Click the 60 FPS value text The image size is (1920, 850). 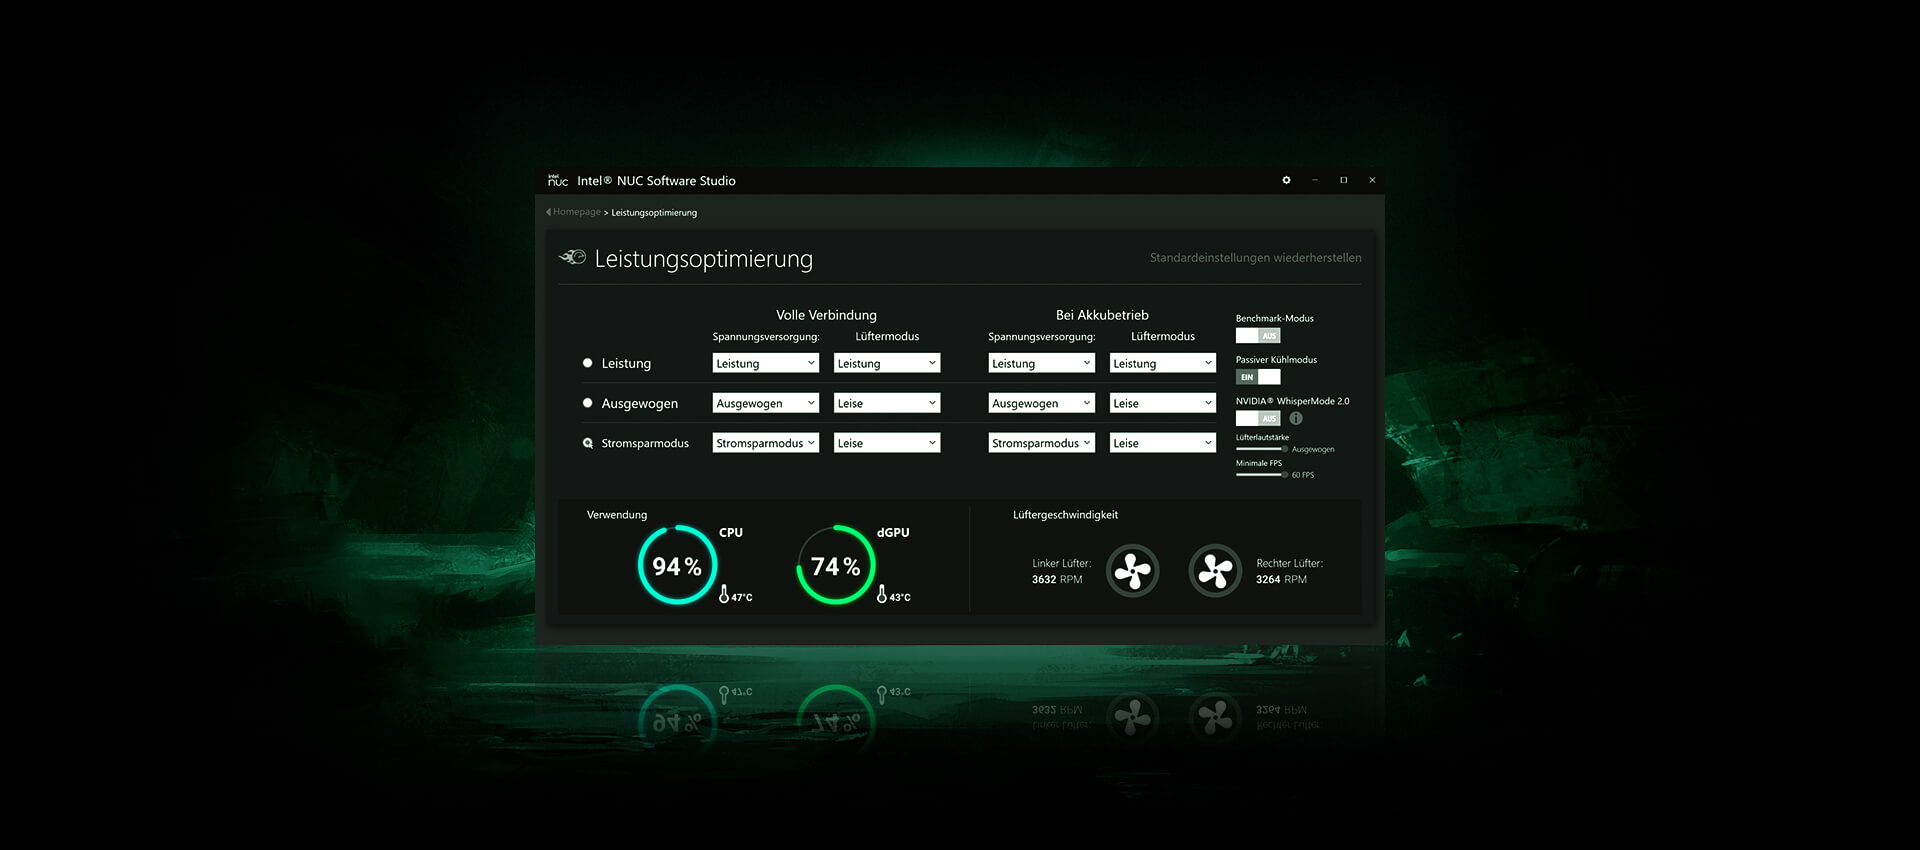(1303, 475)
